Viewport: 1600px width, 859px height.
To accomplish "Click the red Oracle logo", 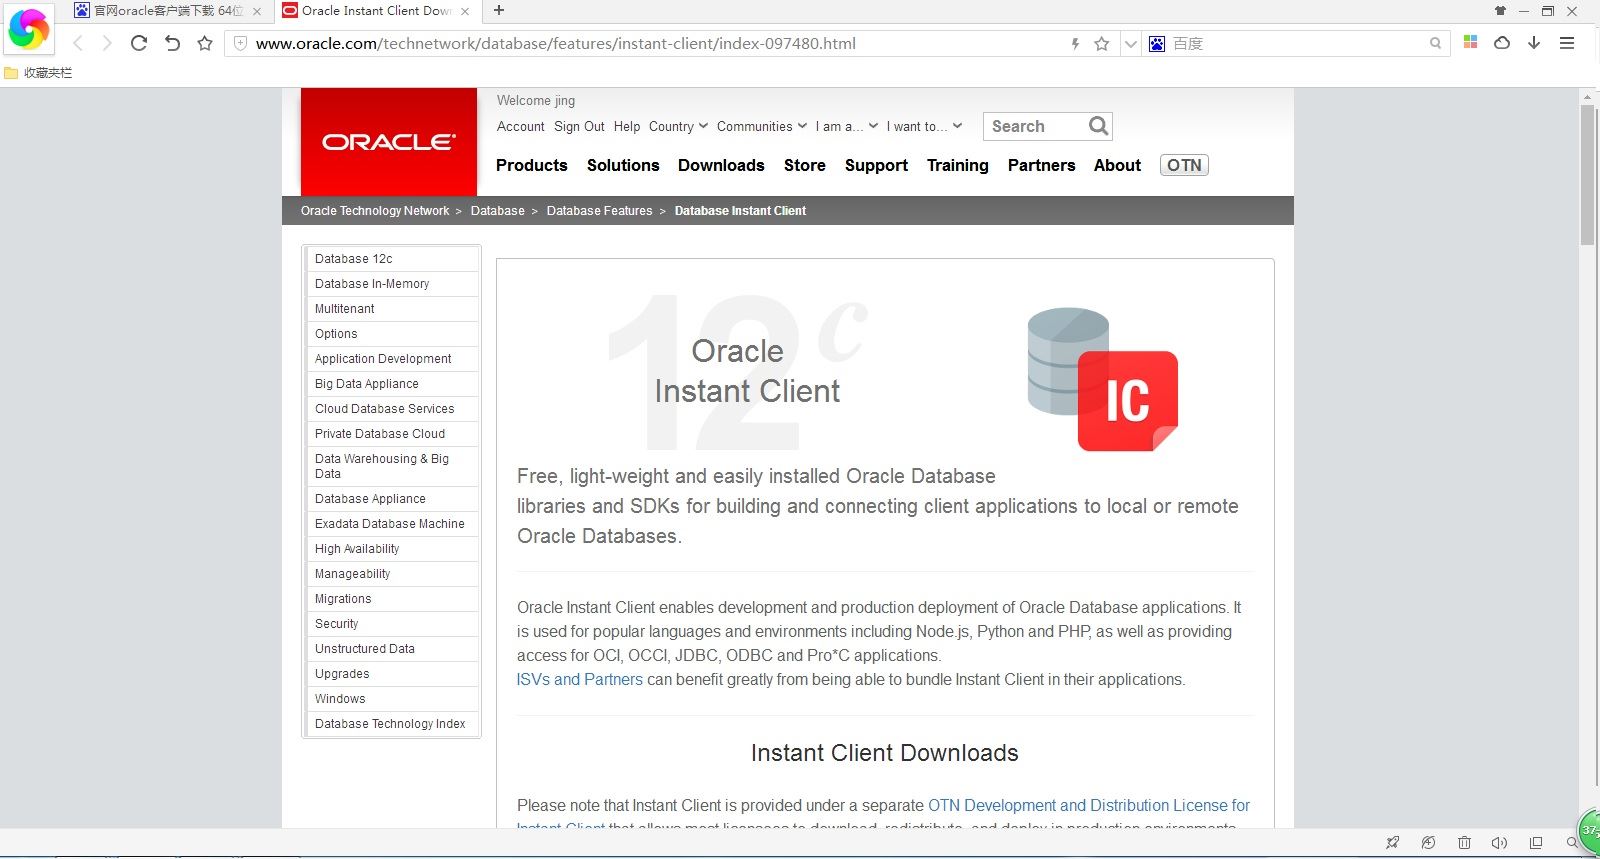I will (389, 142).
